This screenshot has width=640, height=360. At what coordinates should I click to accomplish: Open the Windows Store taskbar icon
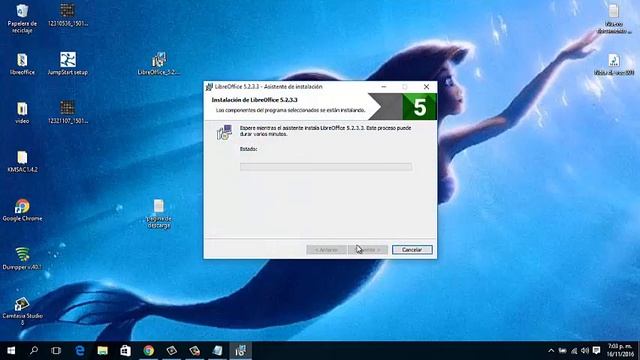125,351
